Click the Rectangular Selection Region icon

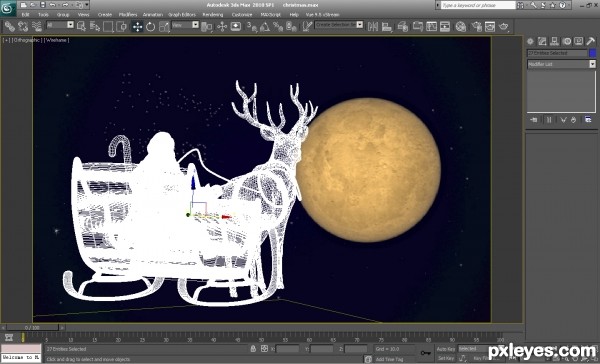click(x=108, y=26)
